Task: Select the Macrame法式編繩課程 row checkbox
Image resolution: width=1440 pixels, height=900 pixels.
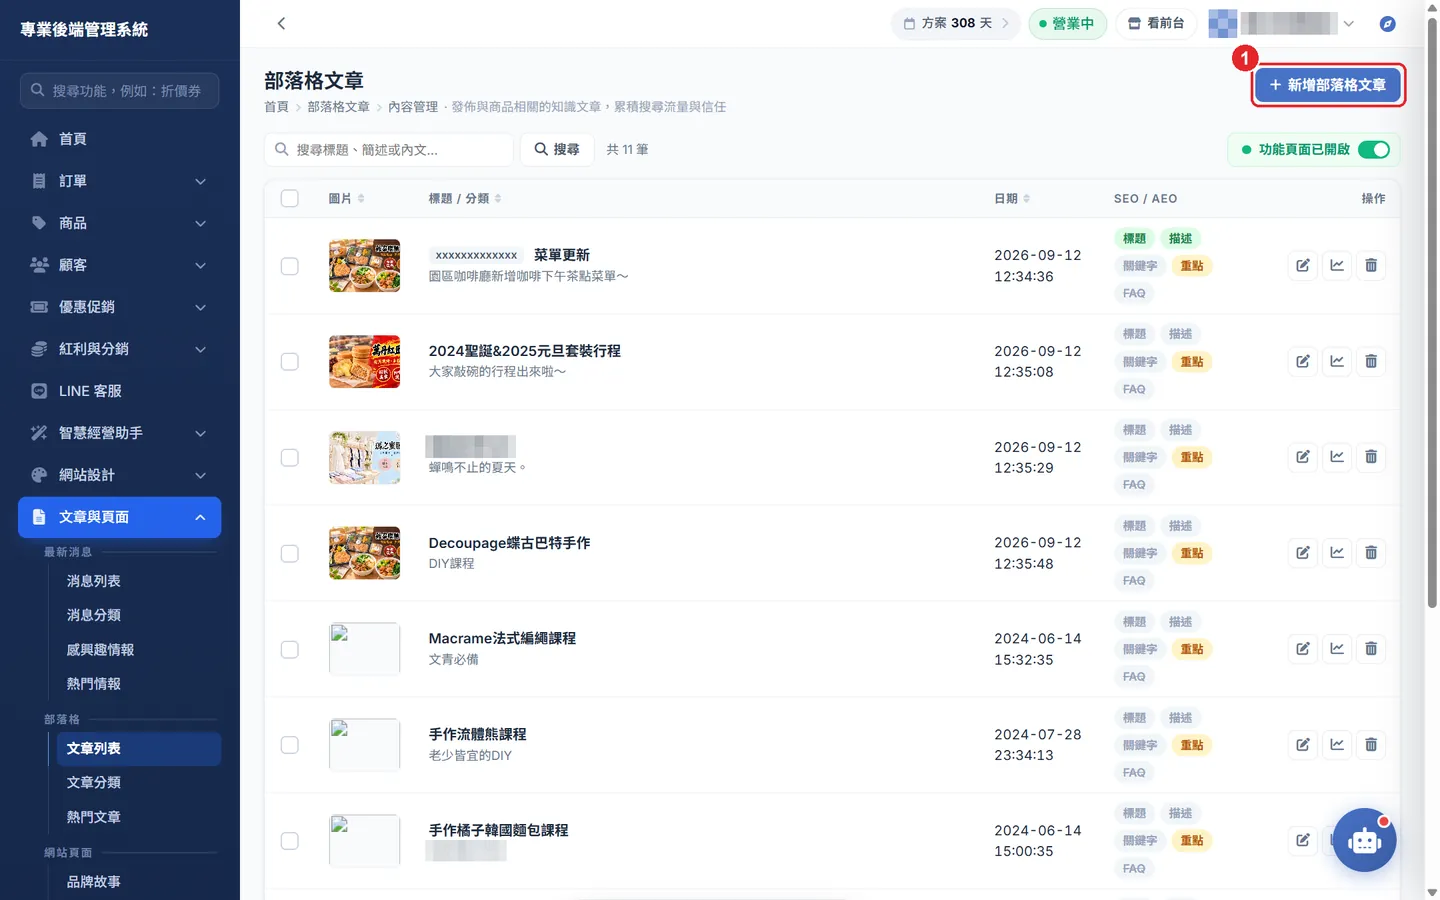Action: (x=290, y=650)
